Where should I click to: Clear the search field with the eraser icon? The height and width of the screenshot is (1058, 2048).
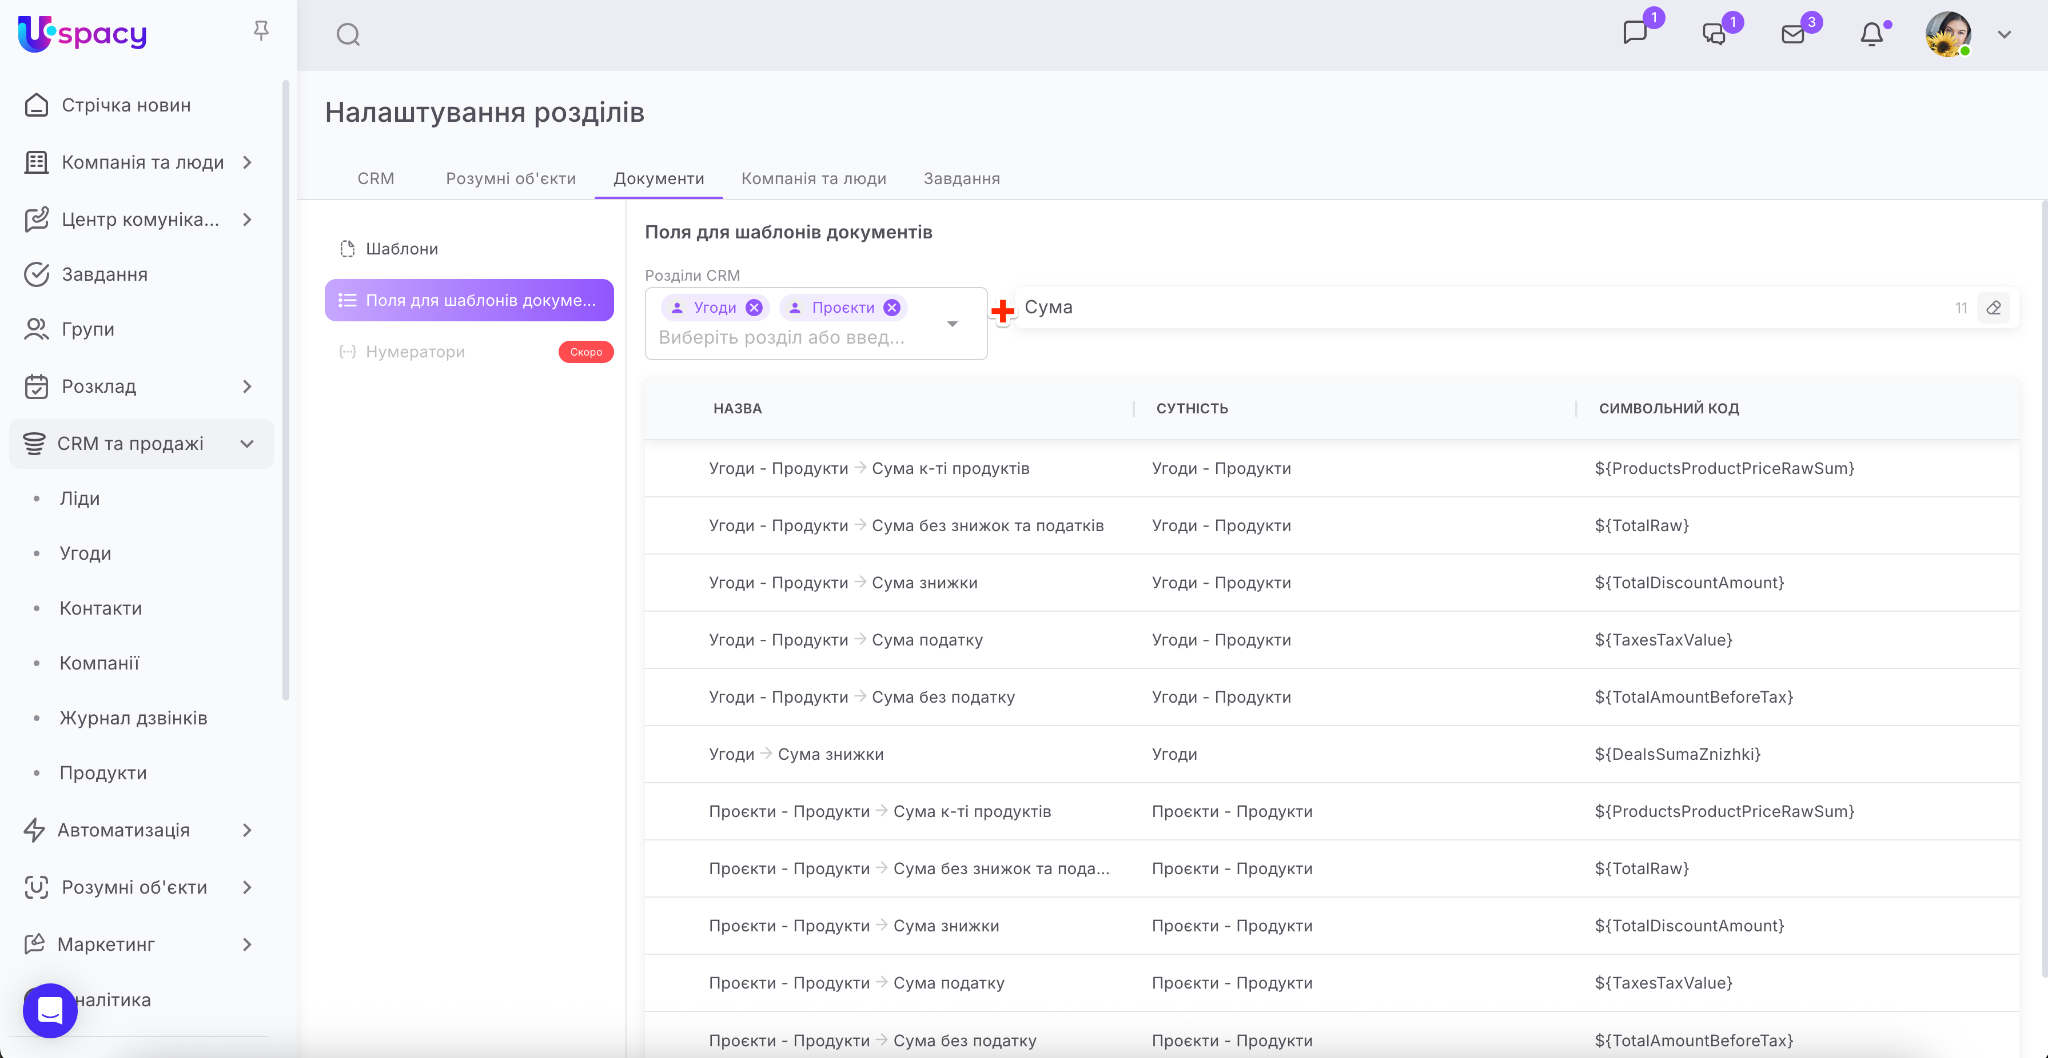1993,308
